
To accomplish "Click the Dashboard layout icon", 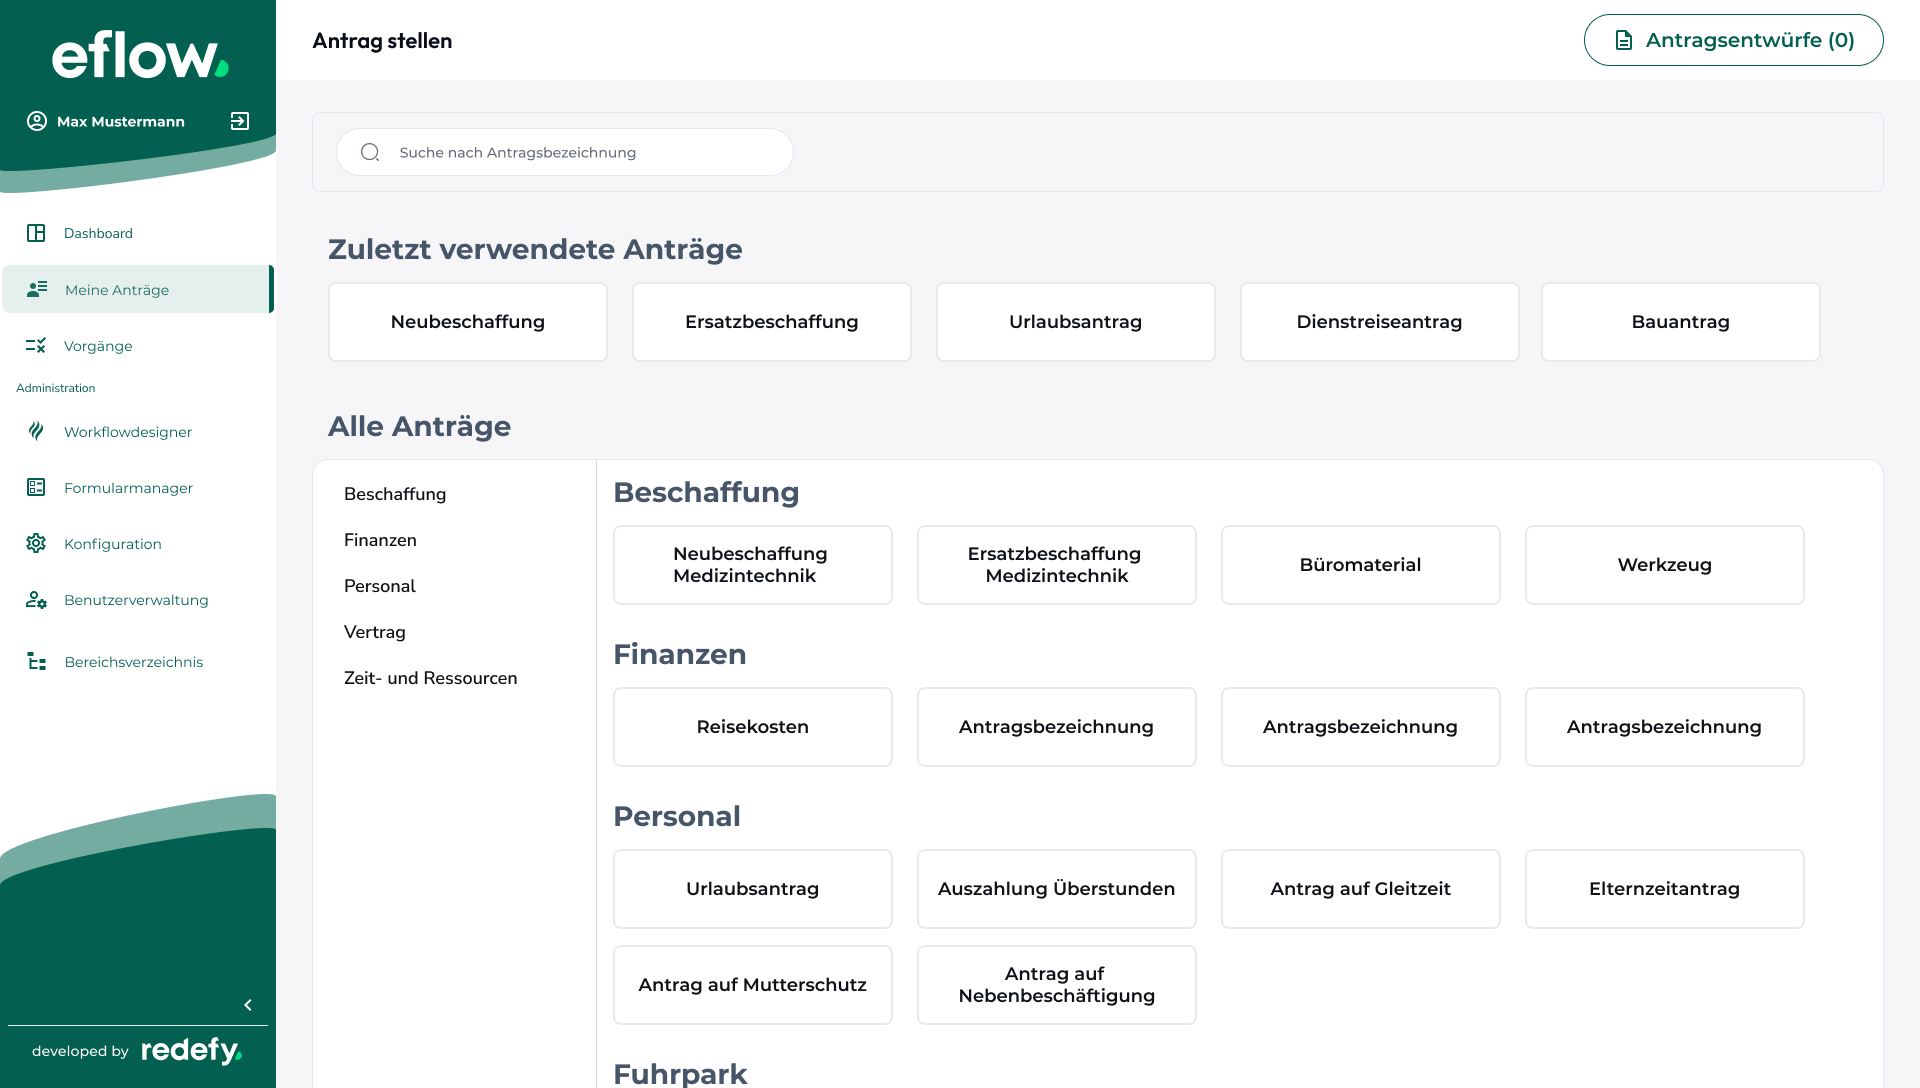I will pos(36,233).
